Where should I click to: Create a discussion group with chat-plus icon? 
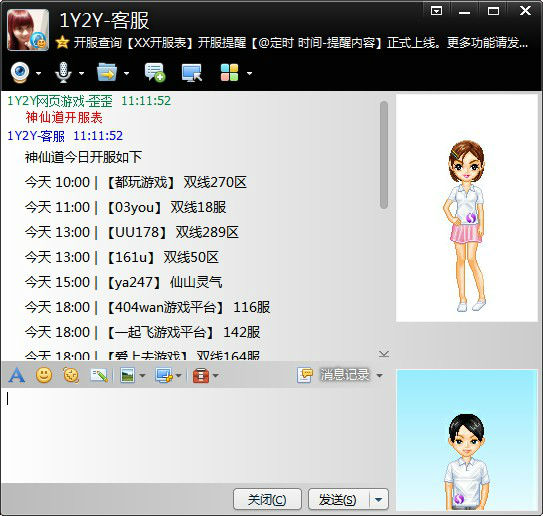(x=155, y=73)
